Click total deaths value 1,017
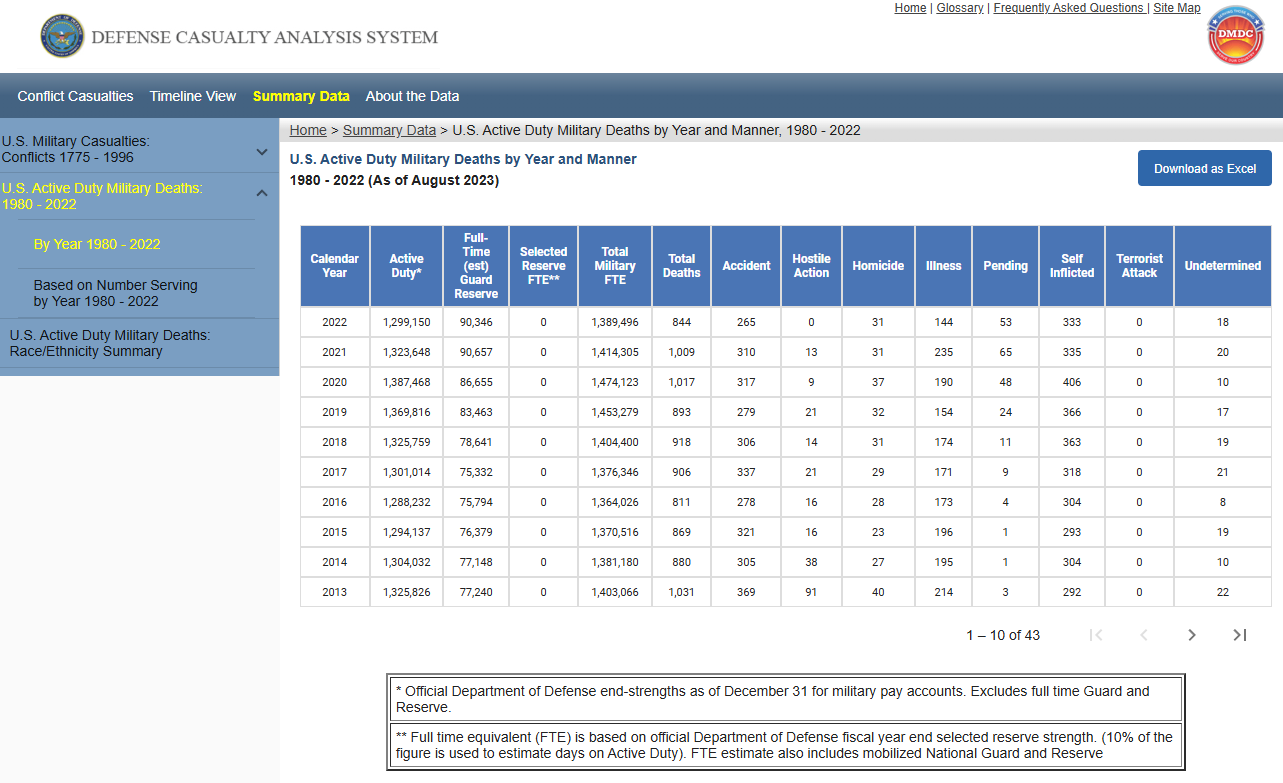This screenshot has height=783, width=1283. coord(682,382)
